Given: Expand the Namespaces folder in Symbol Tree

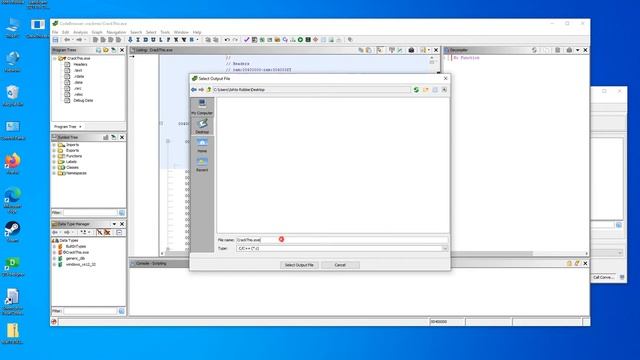Looking at the screenshot, I should pos(54,173).
